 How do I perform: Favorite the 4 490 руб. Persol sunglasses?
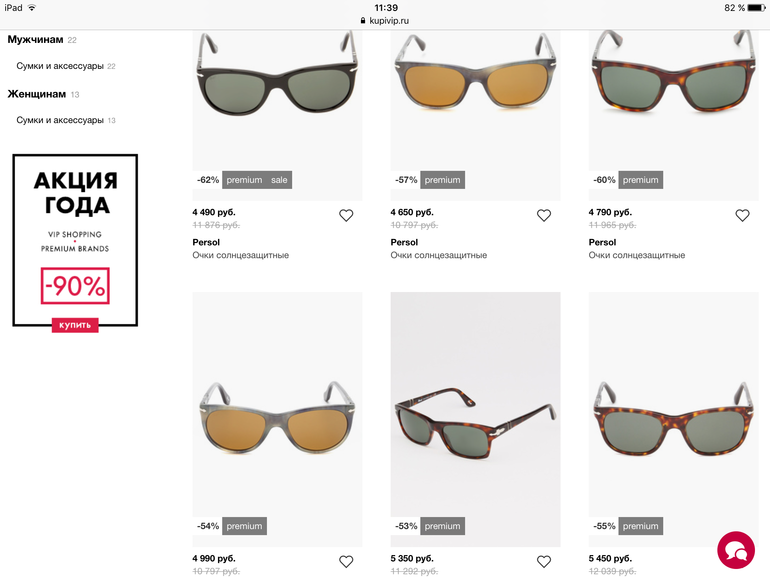(346, 215)
